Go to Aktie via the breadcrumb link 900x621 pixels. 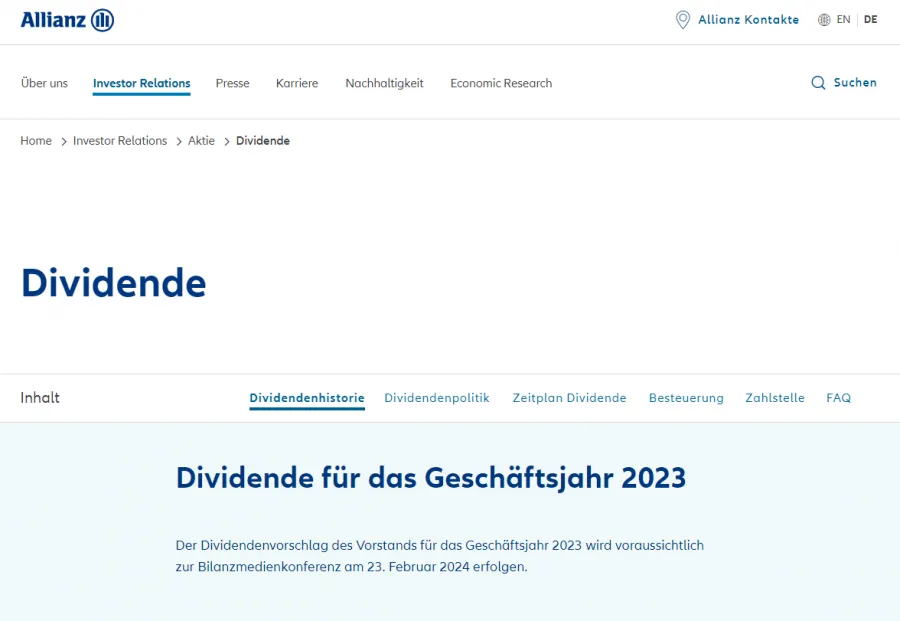(x=201, y=141)
